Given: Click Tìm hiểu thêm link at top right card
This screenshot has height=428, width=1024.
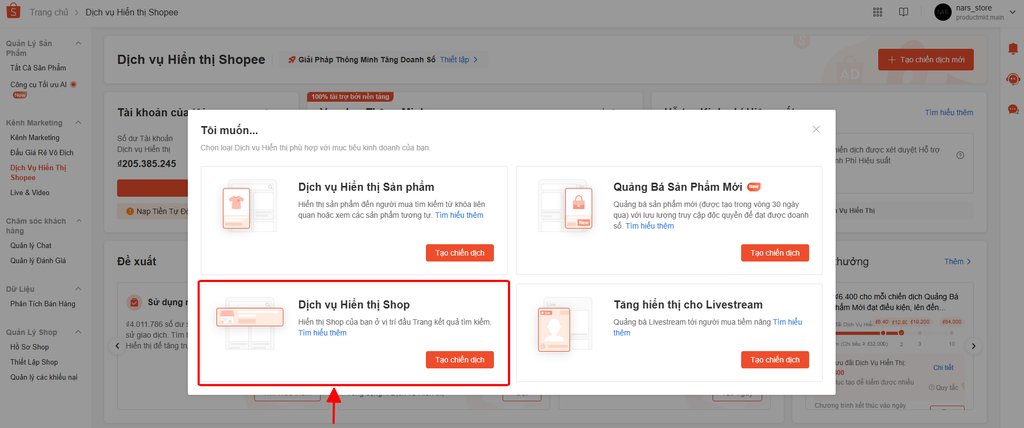Looking at the screenshot, I should [x=949, y=112].
